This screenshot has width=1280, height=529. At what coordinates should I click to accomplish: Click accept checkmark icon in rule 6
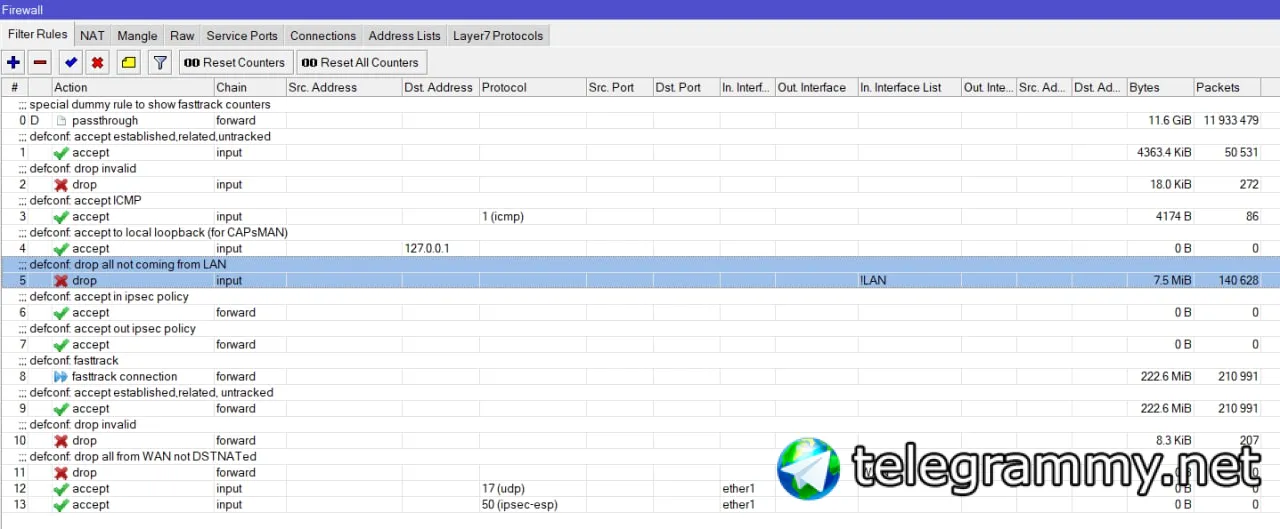click(61, 312)
